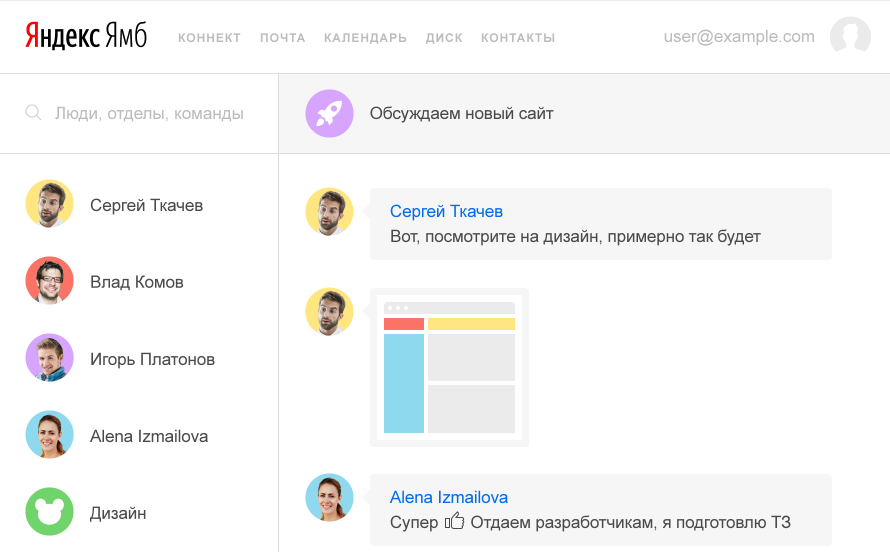
Task: Open the user profile avatar in the header
Action: (x=850, y=36)
